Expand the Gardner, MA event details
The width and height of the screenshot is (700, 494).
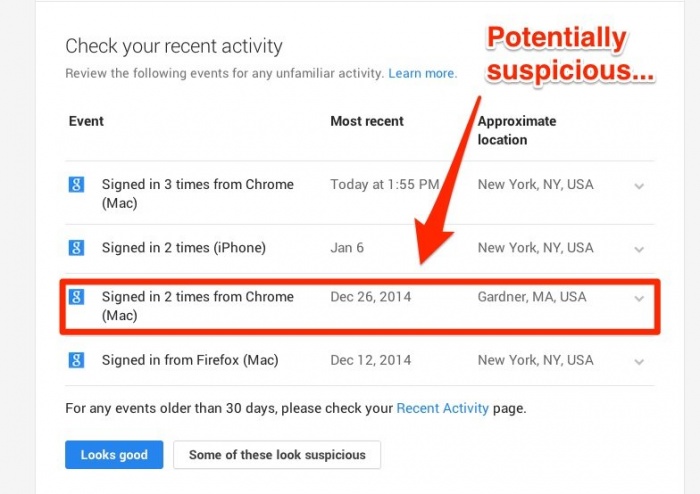click(x=639, y=298)
